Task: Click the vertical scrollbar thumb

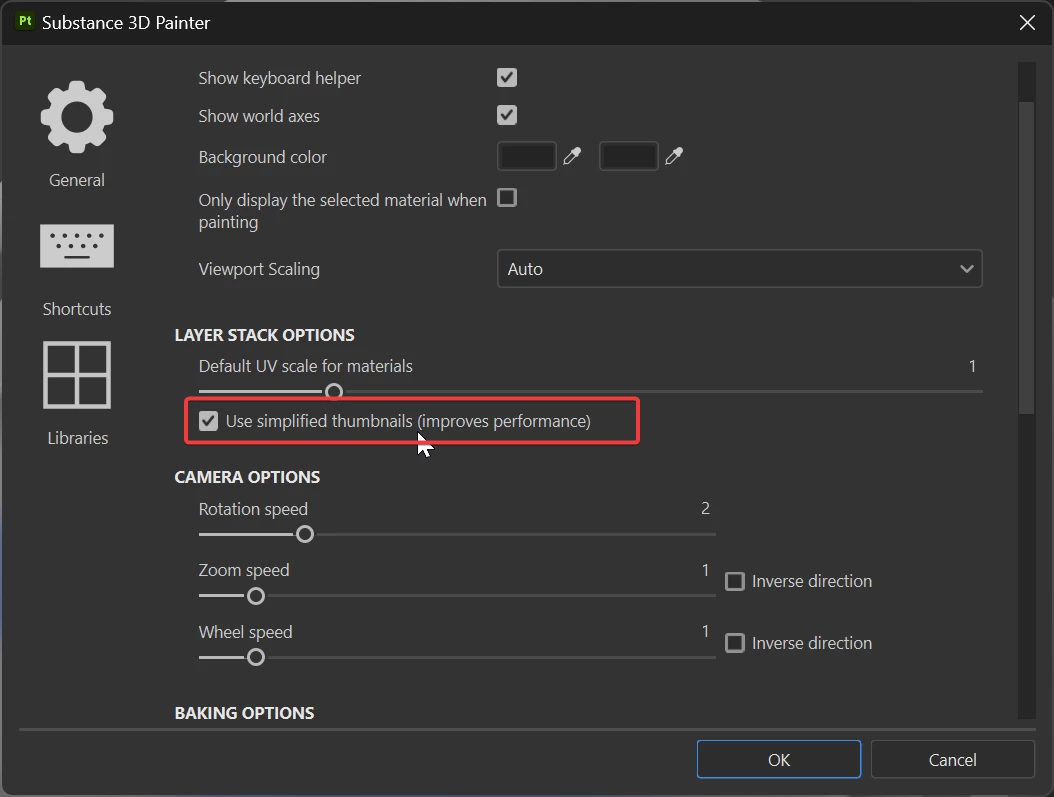Action: [x=1026, y=257]
